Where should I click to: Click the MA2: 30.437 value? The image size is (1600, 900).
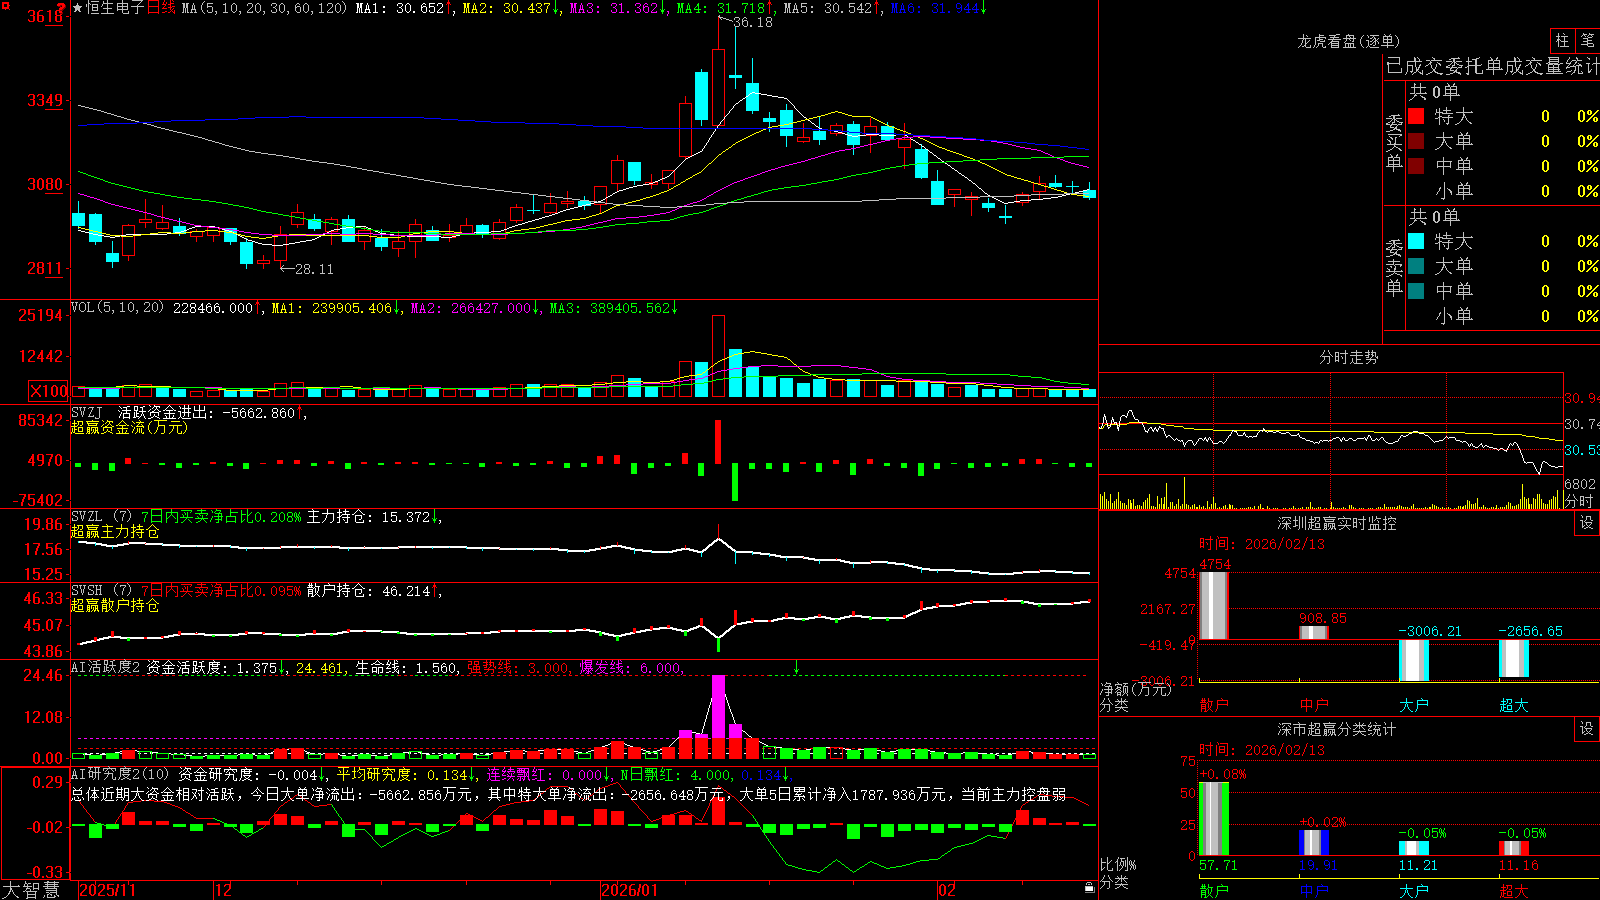(x=506, y=8)
